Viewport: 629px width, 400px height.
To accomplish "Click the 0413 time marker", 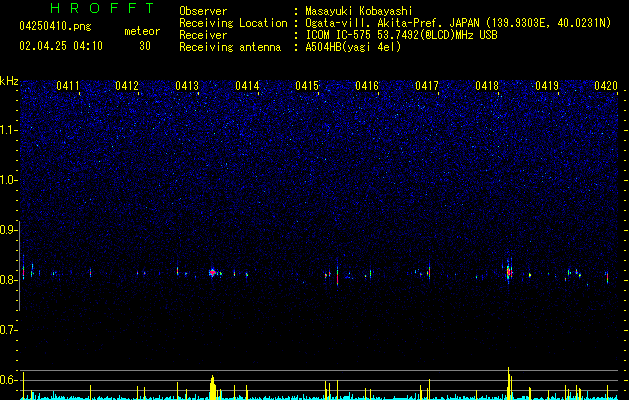I will click(187, 86).
